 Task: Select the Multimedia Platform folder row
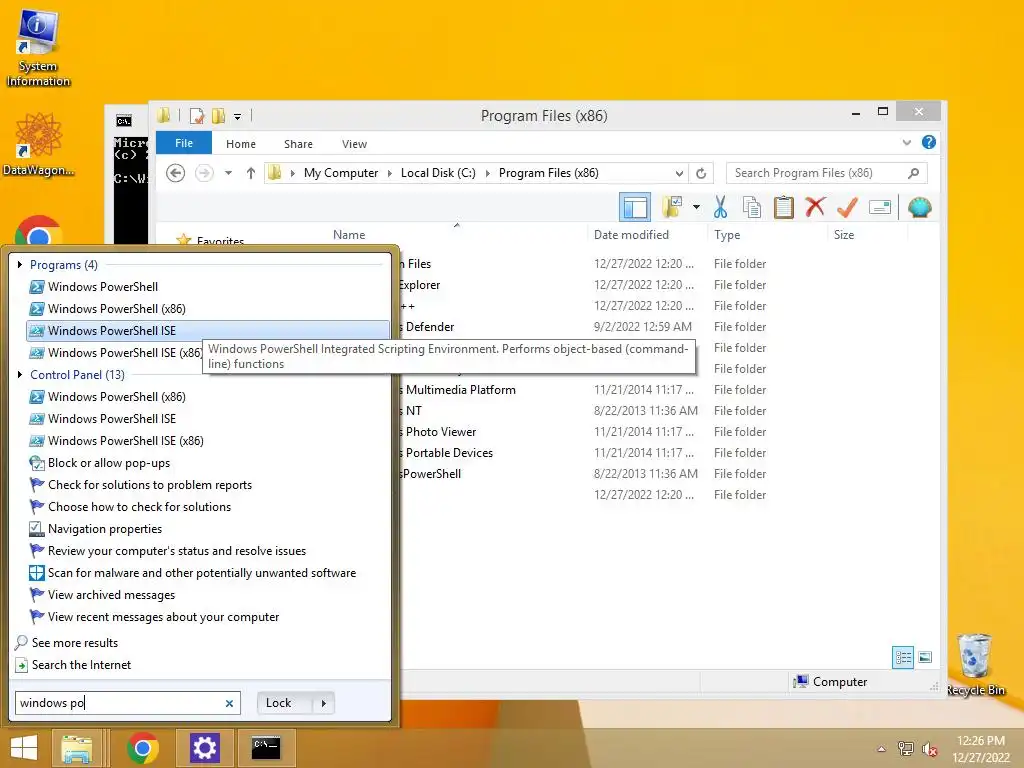[460, 390]
